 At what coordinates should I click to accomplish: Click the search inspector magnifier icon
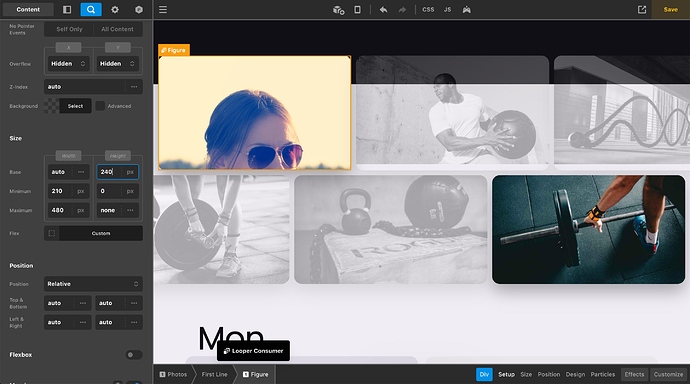click(x=91, y=9)
